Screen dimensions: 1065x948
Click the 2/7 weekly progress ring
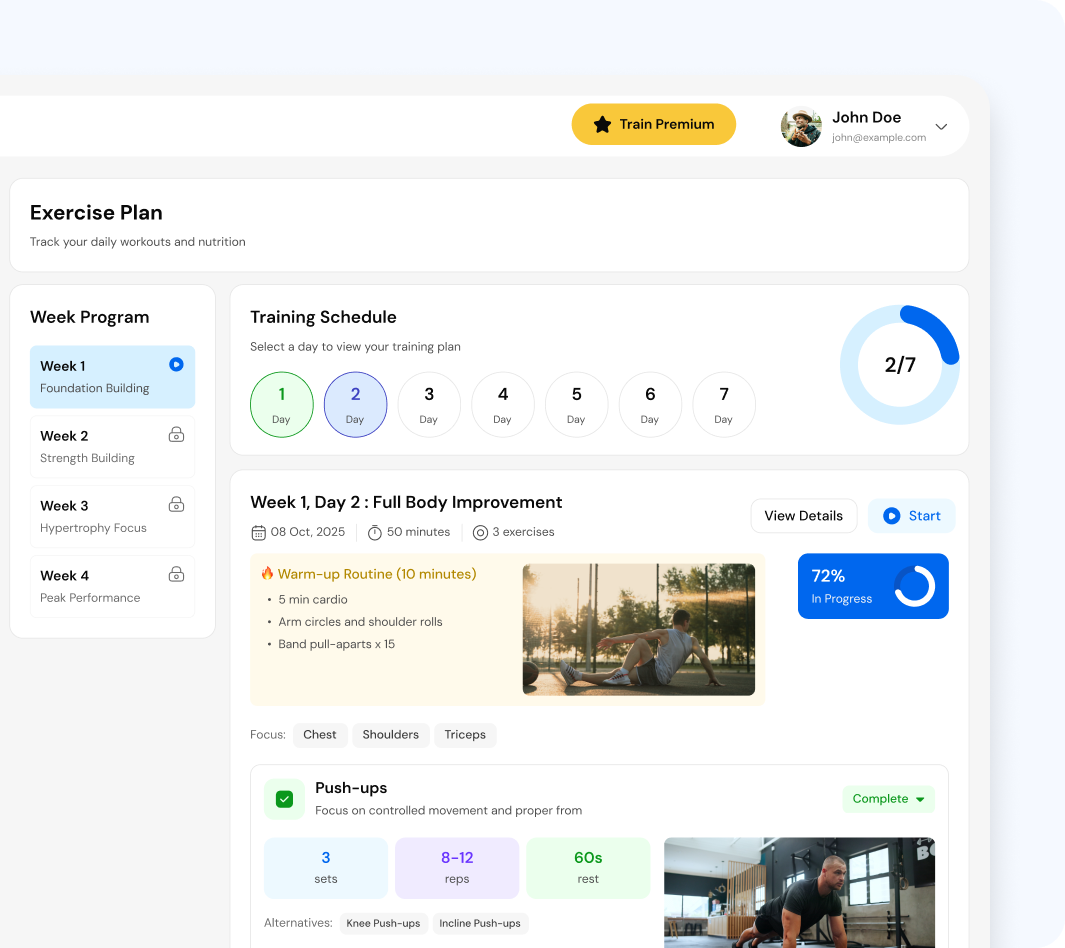pos(899,365)
